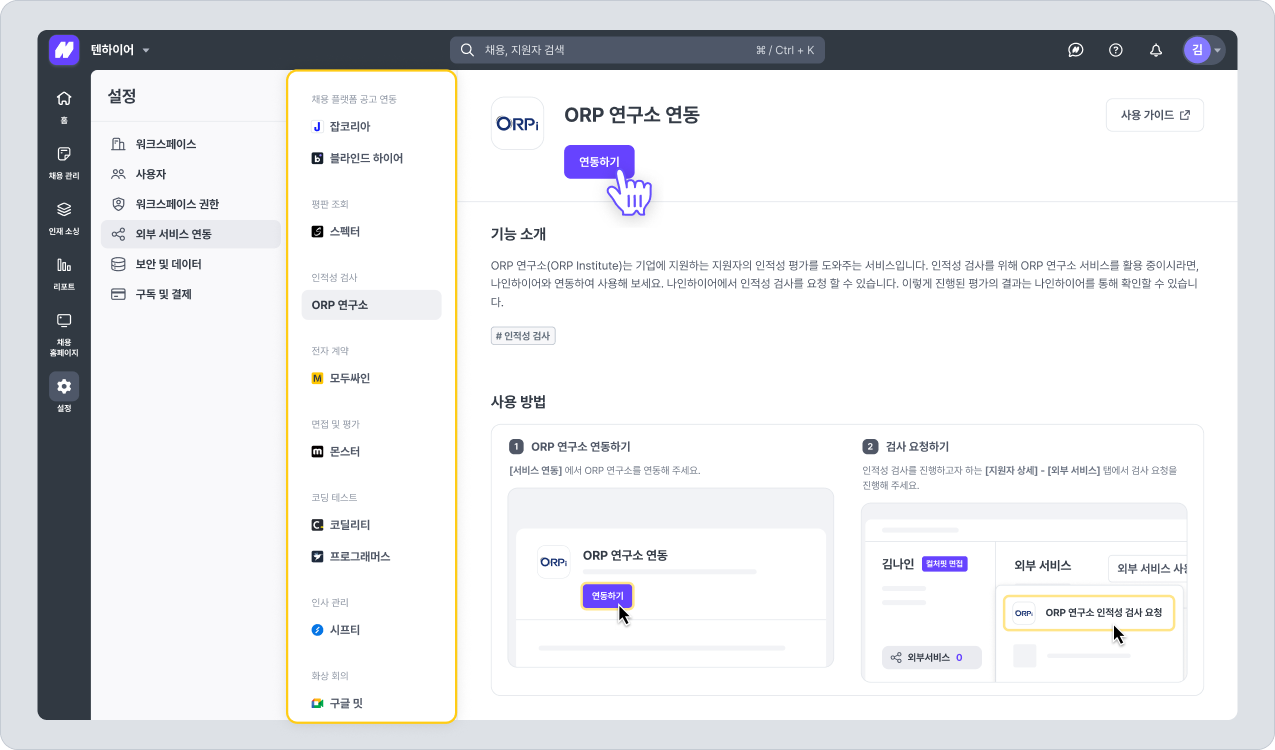Click the help question mark icon
The image size is (1275, 750).
coord(1116,50)
